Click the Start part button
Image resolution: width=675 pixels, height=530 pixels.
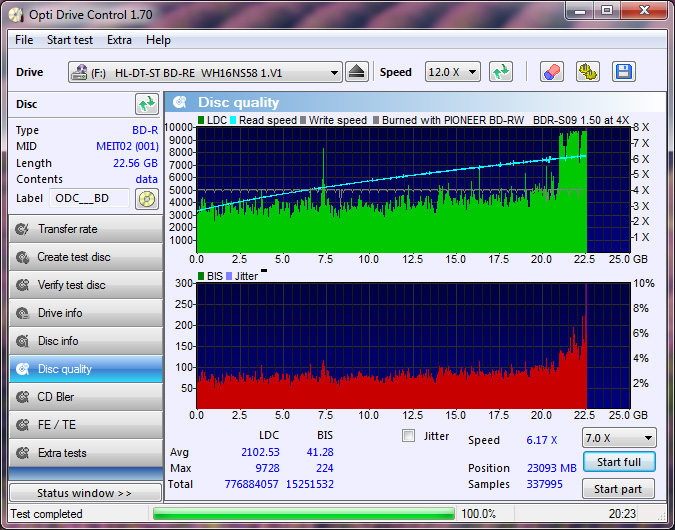pyautogui.click(x=619, y=489)
